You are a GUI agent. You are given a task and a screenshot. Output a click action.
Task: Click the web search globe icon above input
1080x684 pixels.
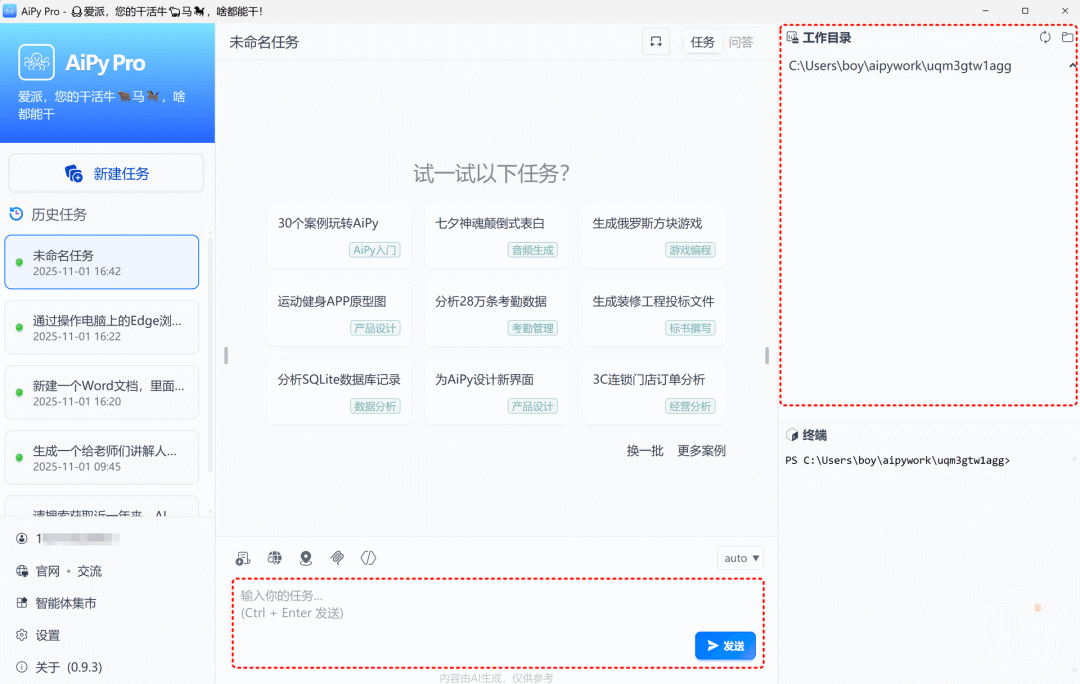(x=275, y=558)
